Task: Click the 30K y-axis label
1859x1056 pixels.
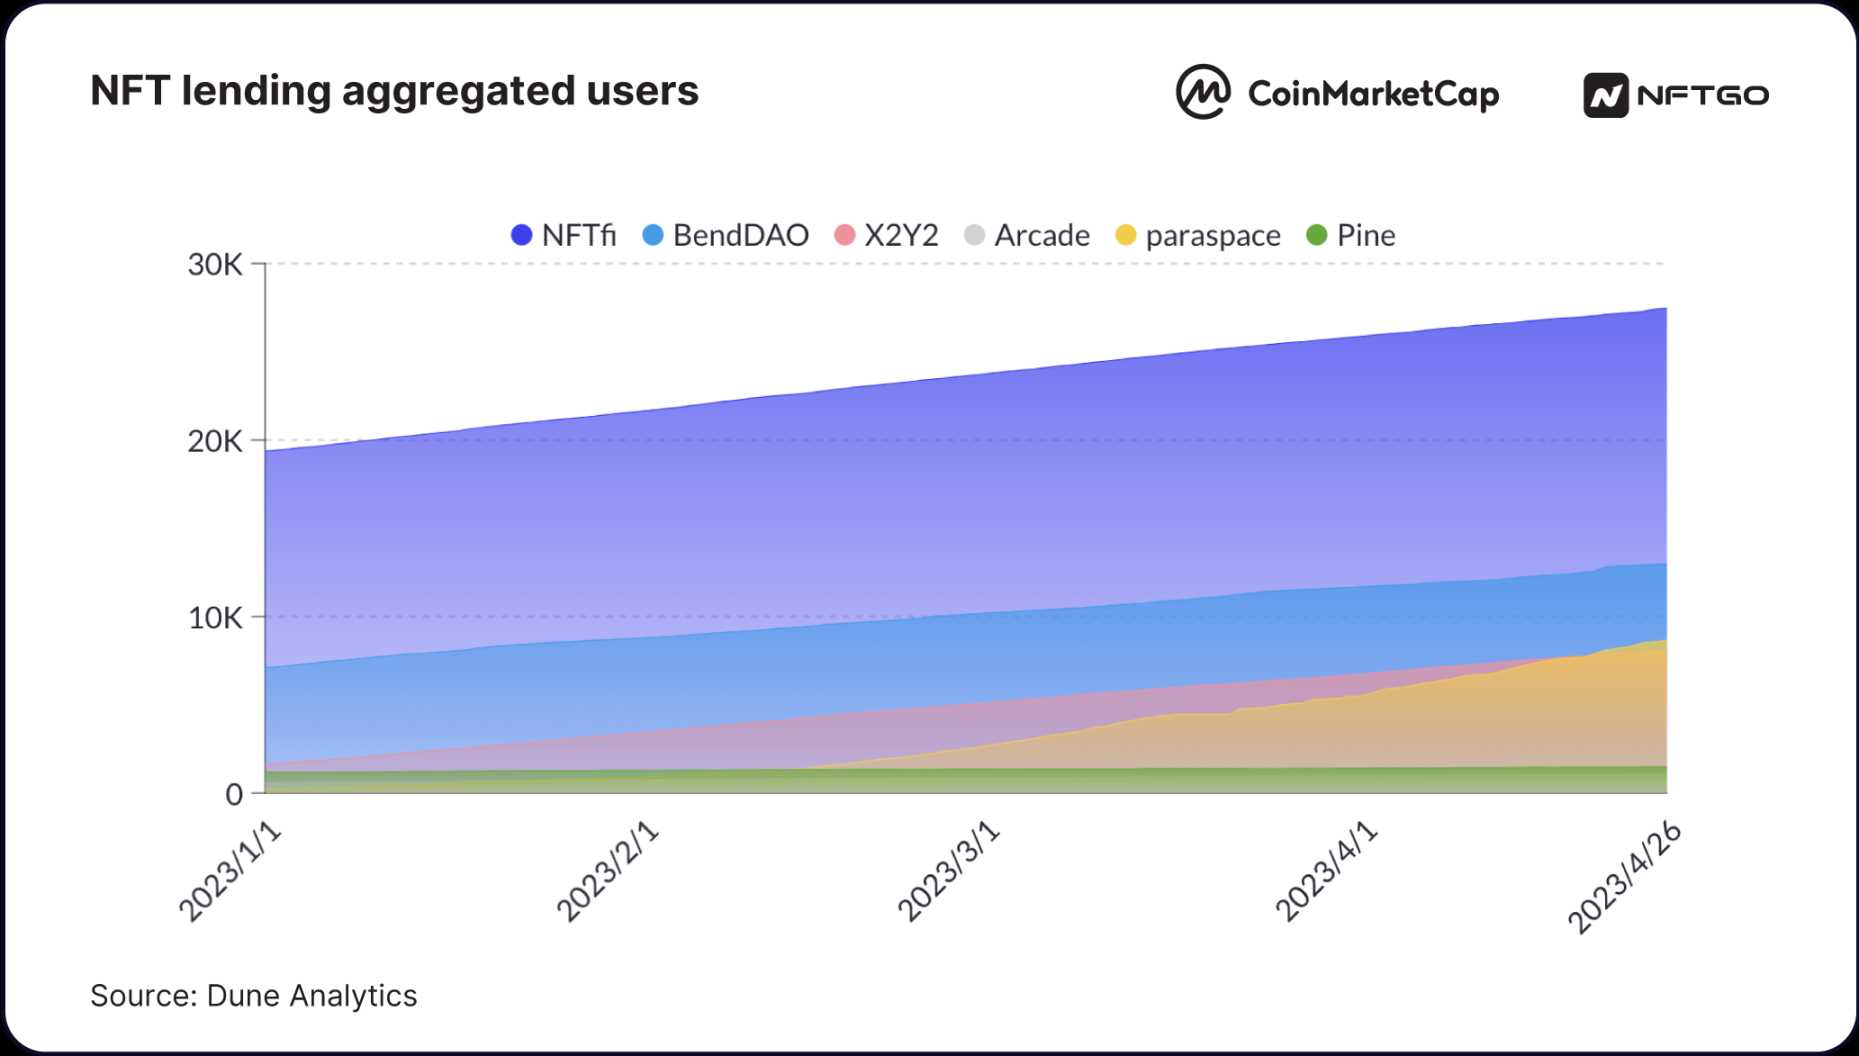Action: [215, 265]
